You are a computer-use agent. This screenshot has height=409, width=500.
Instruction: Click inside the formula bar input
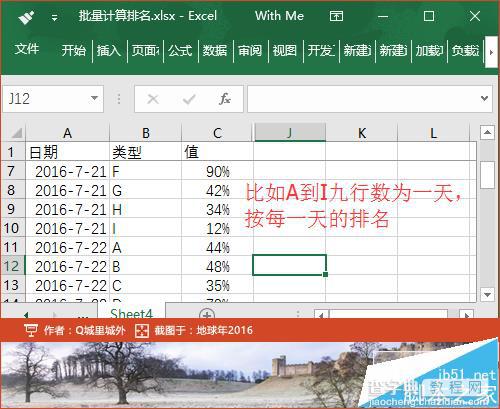363,99
